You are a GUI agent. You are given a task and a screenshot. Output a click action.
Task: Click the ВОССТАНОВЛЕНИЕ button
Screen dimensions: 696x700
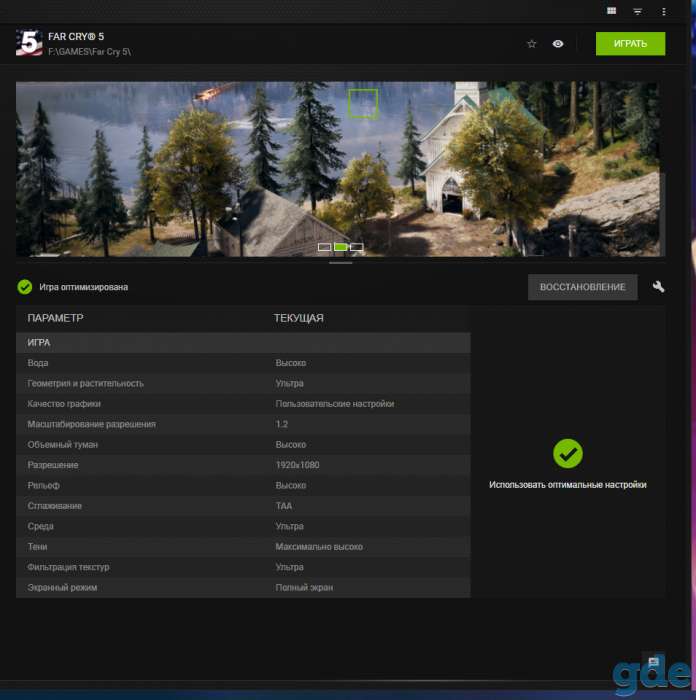pos(582,287)
